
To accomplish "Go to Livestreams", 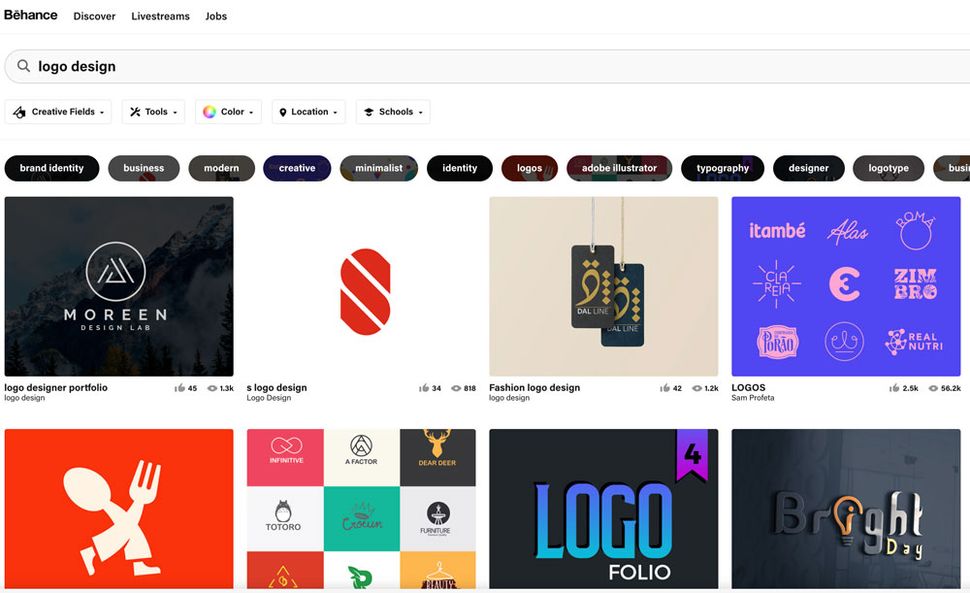I will (160, 16).
